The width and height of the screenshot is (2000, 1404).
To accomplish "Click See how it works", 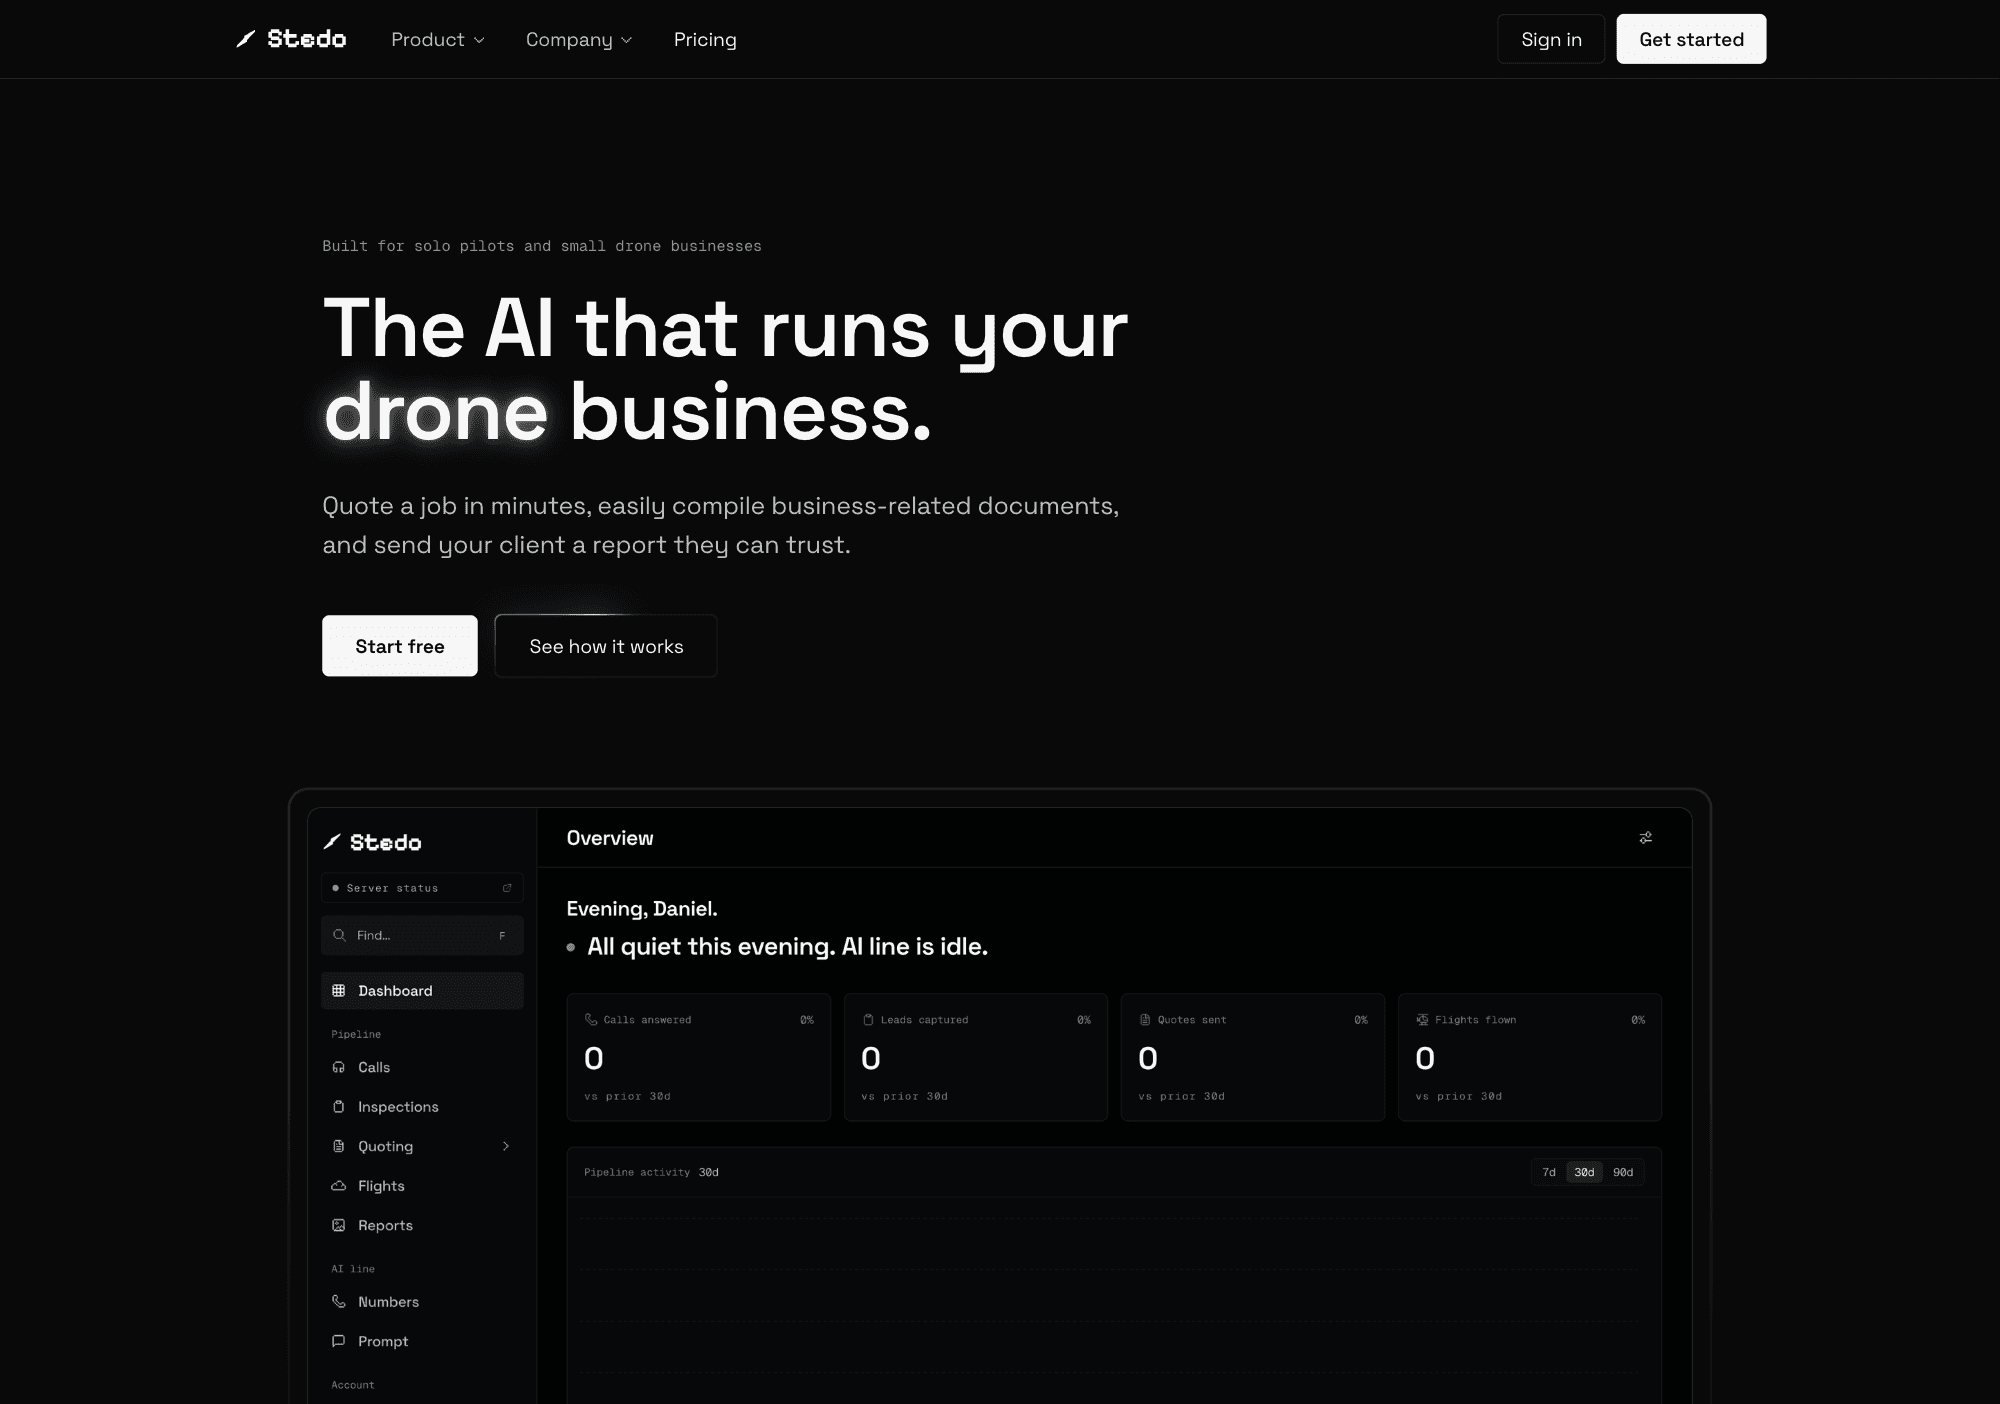I will click(606, 646).
